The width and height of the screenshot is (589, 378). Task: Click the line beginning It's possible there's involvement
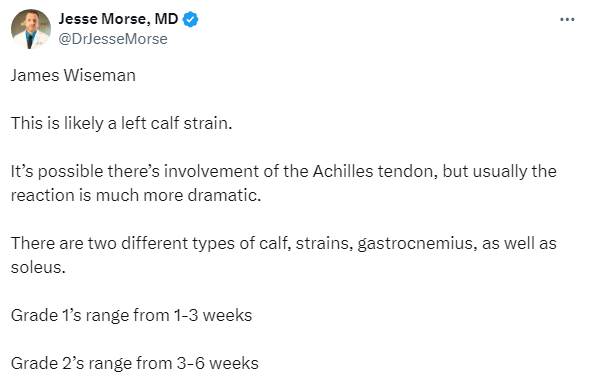(x=284, y=171)
